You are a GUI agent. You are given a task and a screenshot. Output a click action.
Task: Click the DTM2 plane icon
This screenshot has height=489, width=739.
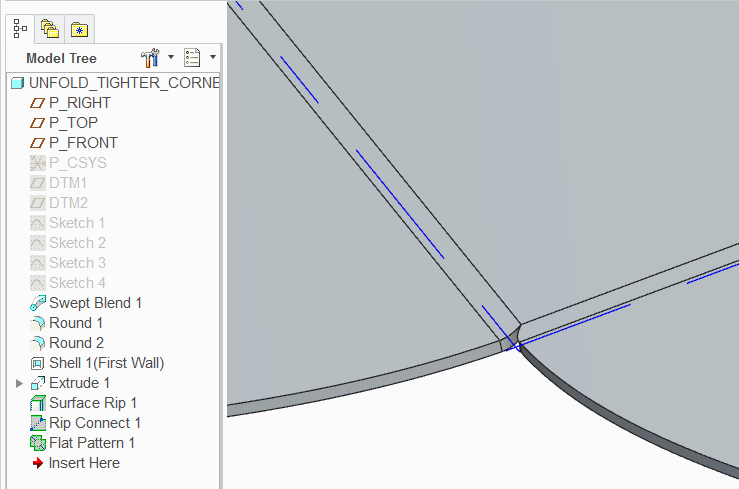tap(38, 203)
